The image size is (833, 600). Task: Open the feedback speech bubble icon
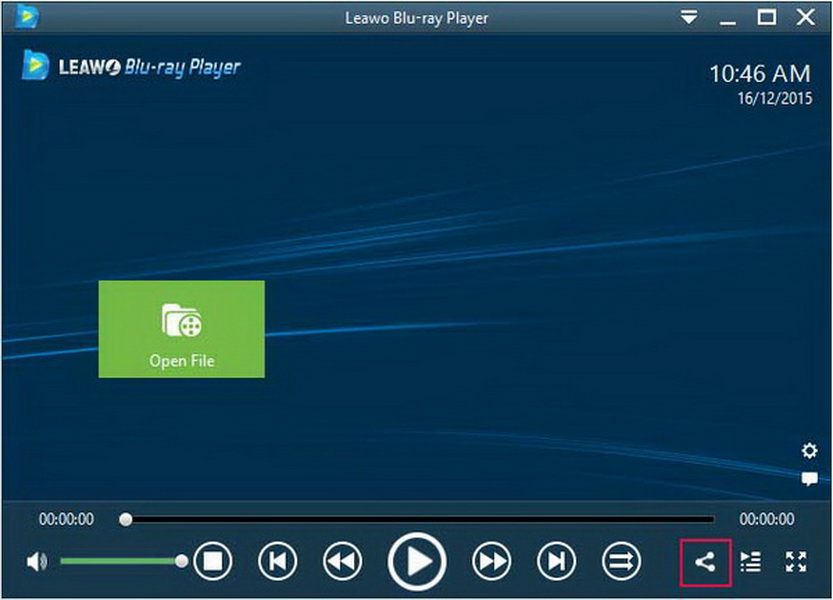(x=809, y=480)
